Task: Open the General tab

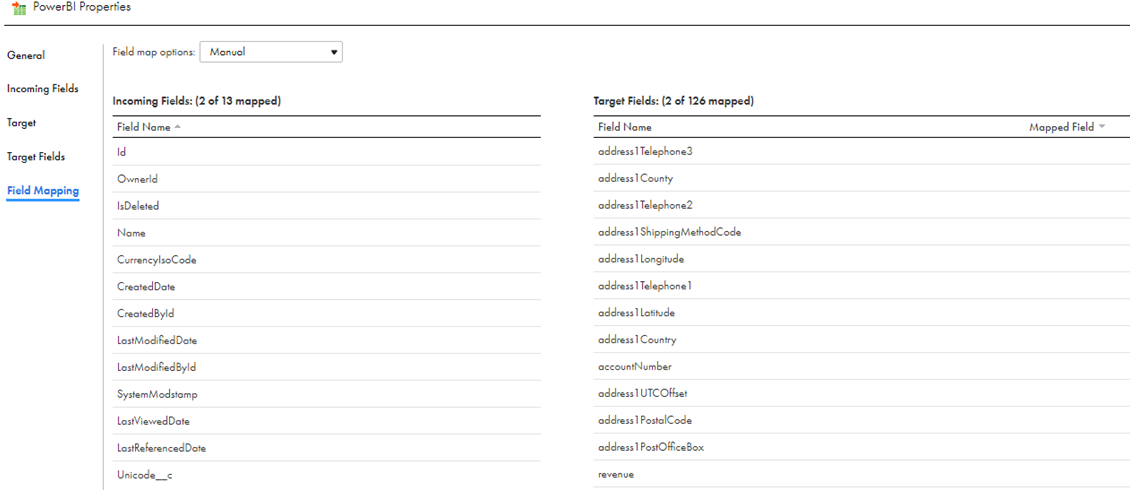Action: click(x=26, y=55)
